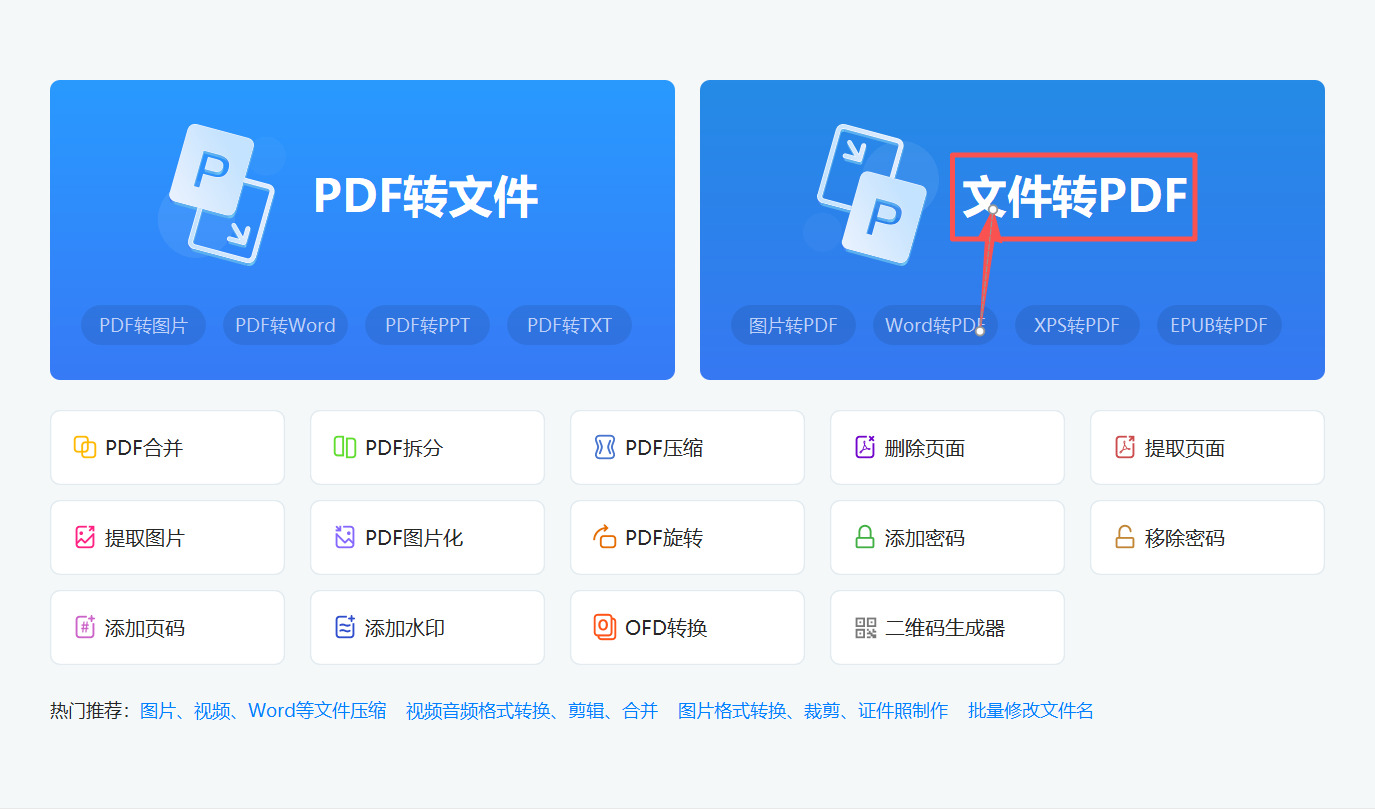1375x809 pixels.
Task: Click the PDF转Word button
Action: tap(285, 324)
